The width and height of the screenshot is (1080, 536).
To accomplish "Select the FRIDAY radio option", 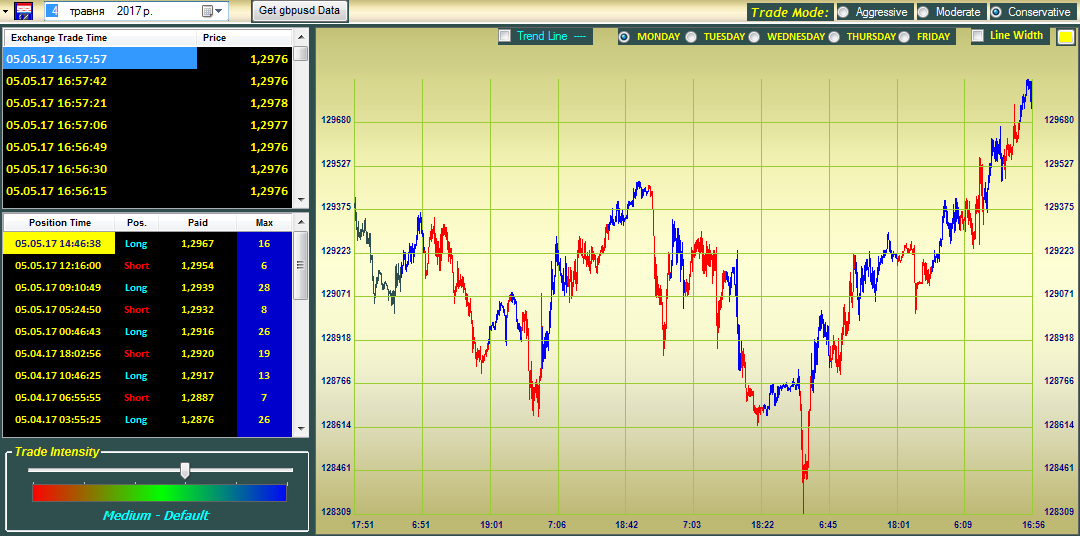I will click(904, 37).
